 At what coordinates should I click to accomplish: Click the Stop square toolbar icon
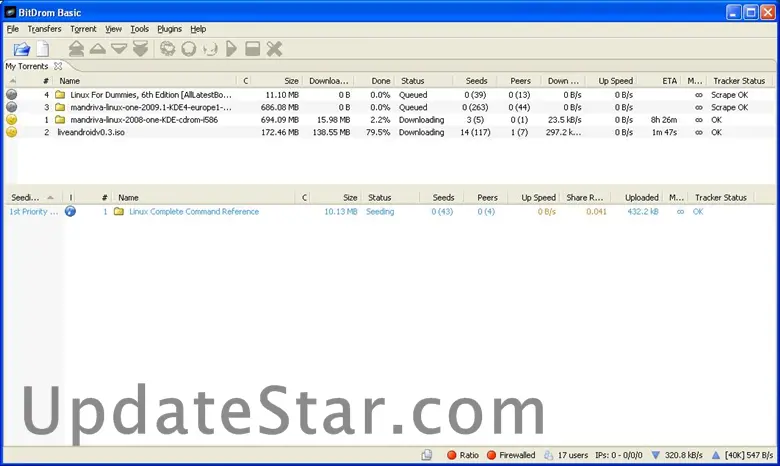pos(253,49)
